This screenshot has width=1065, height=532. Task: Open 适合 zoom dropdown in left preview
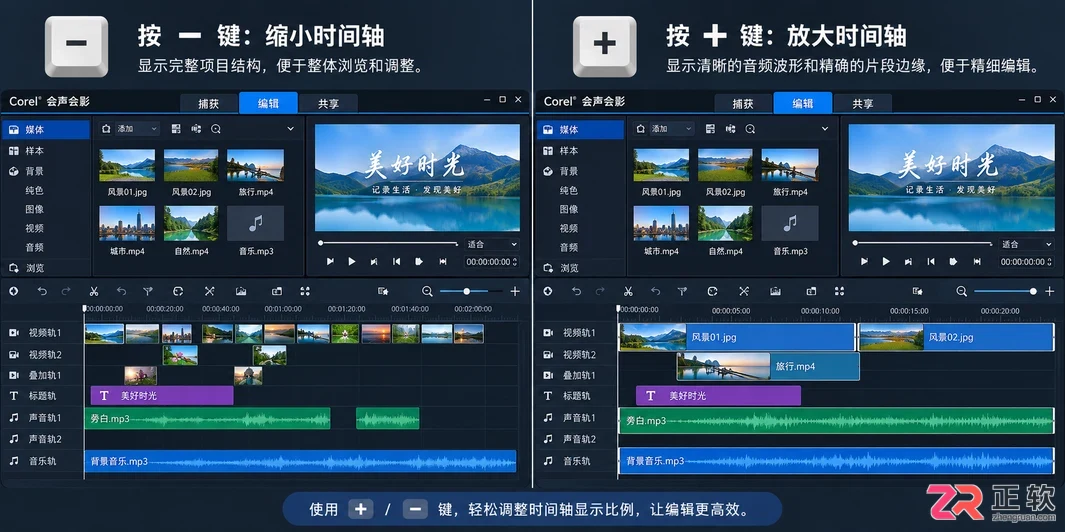click(492, 244)
